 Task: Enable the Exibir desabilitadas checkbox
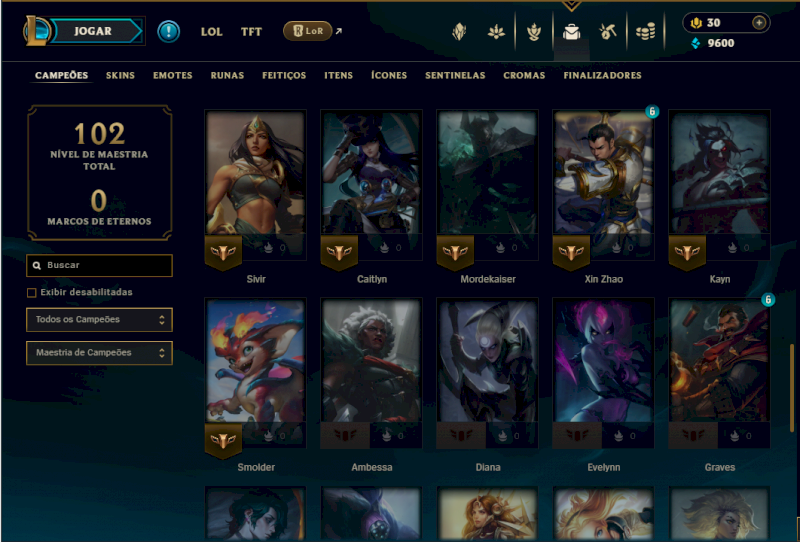(32, 292)
